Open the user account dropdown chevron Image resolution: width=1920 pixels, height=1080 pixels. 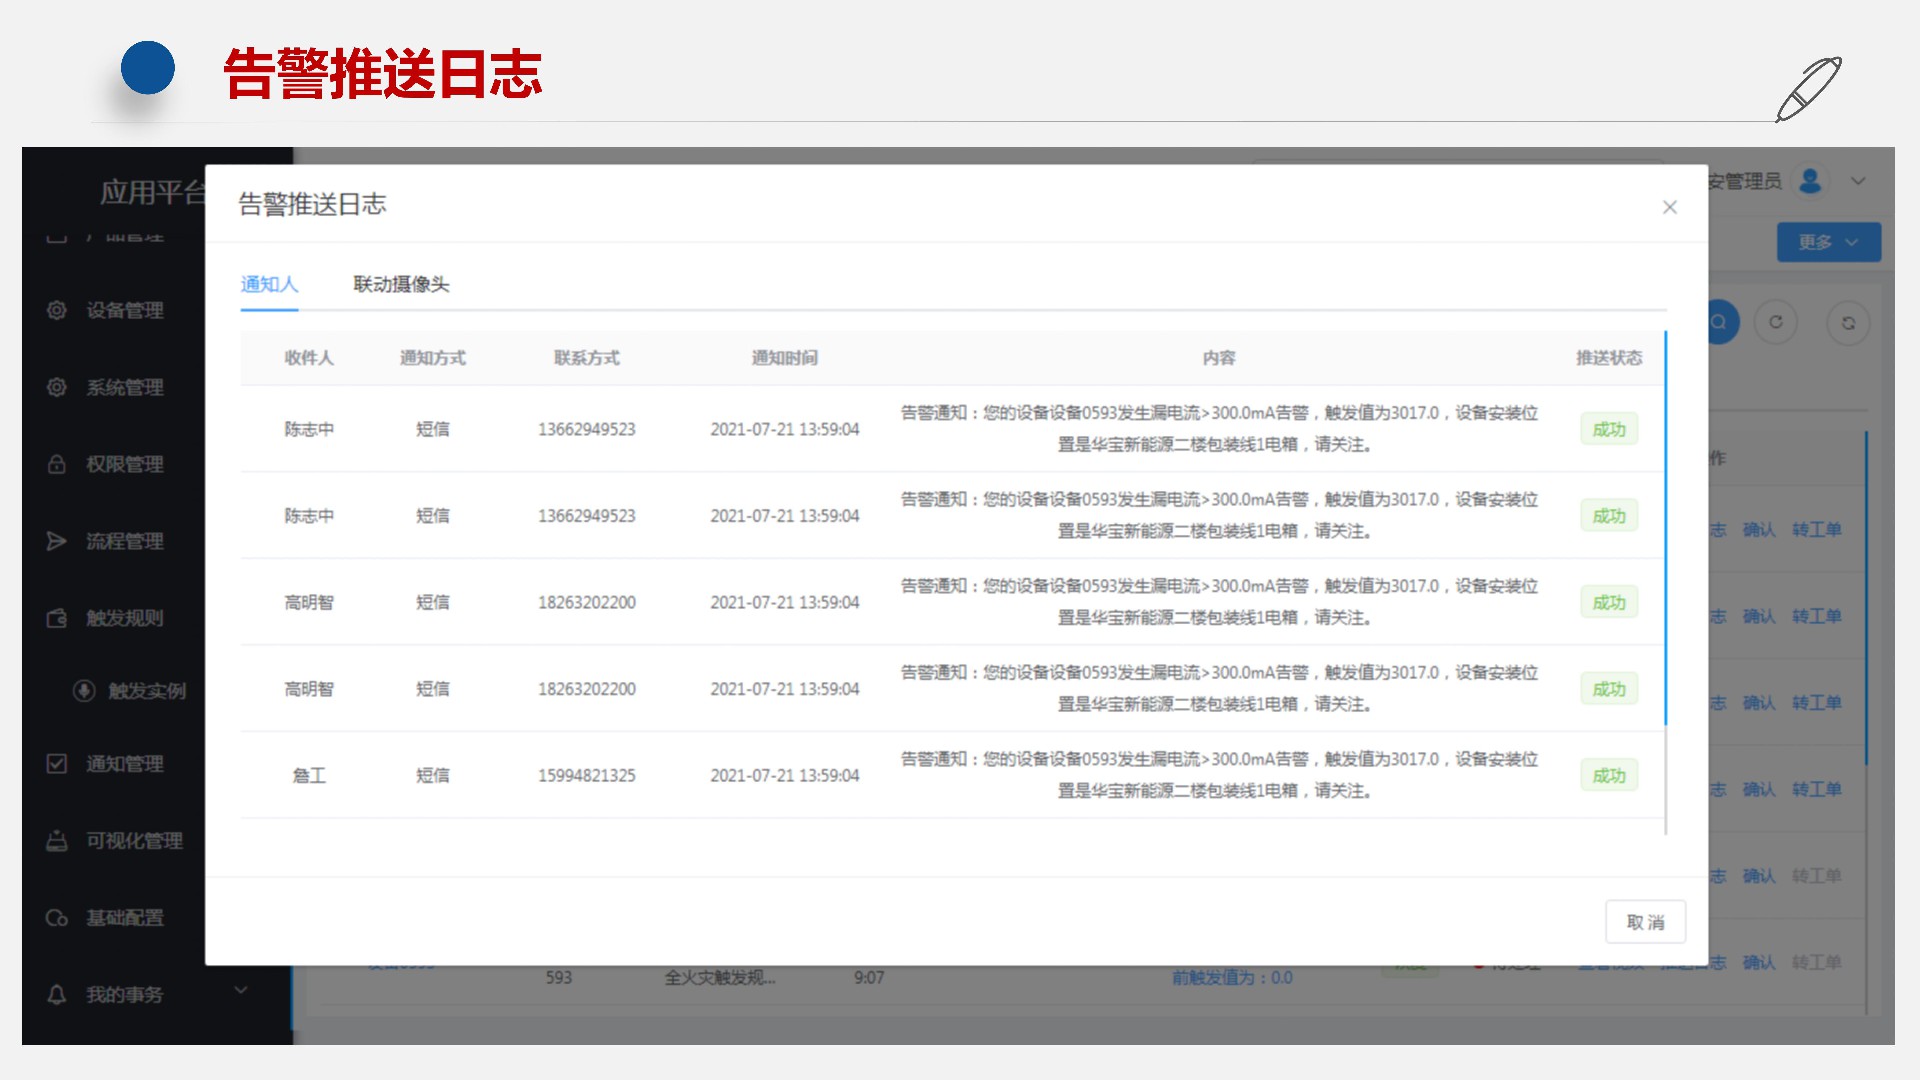[1858, 181]
